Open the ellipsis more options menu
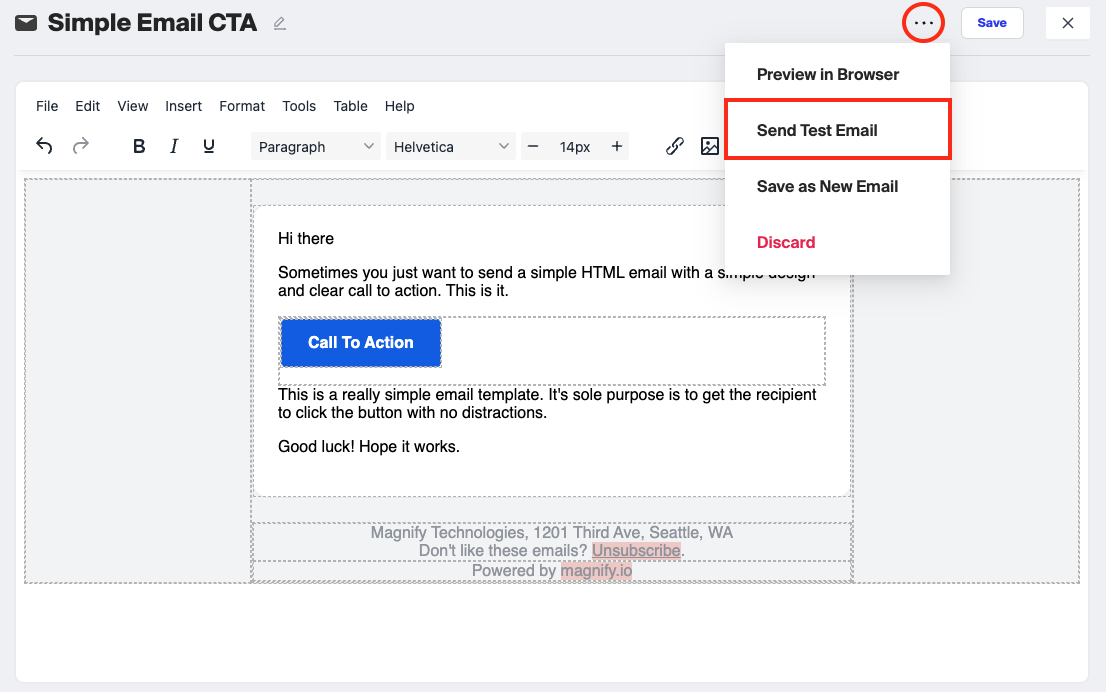1106x692 pixels. 922,22
